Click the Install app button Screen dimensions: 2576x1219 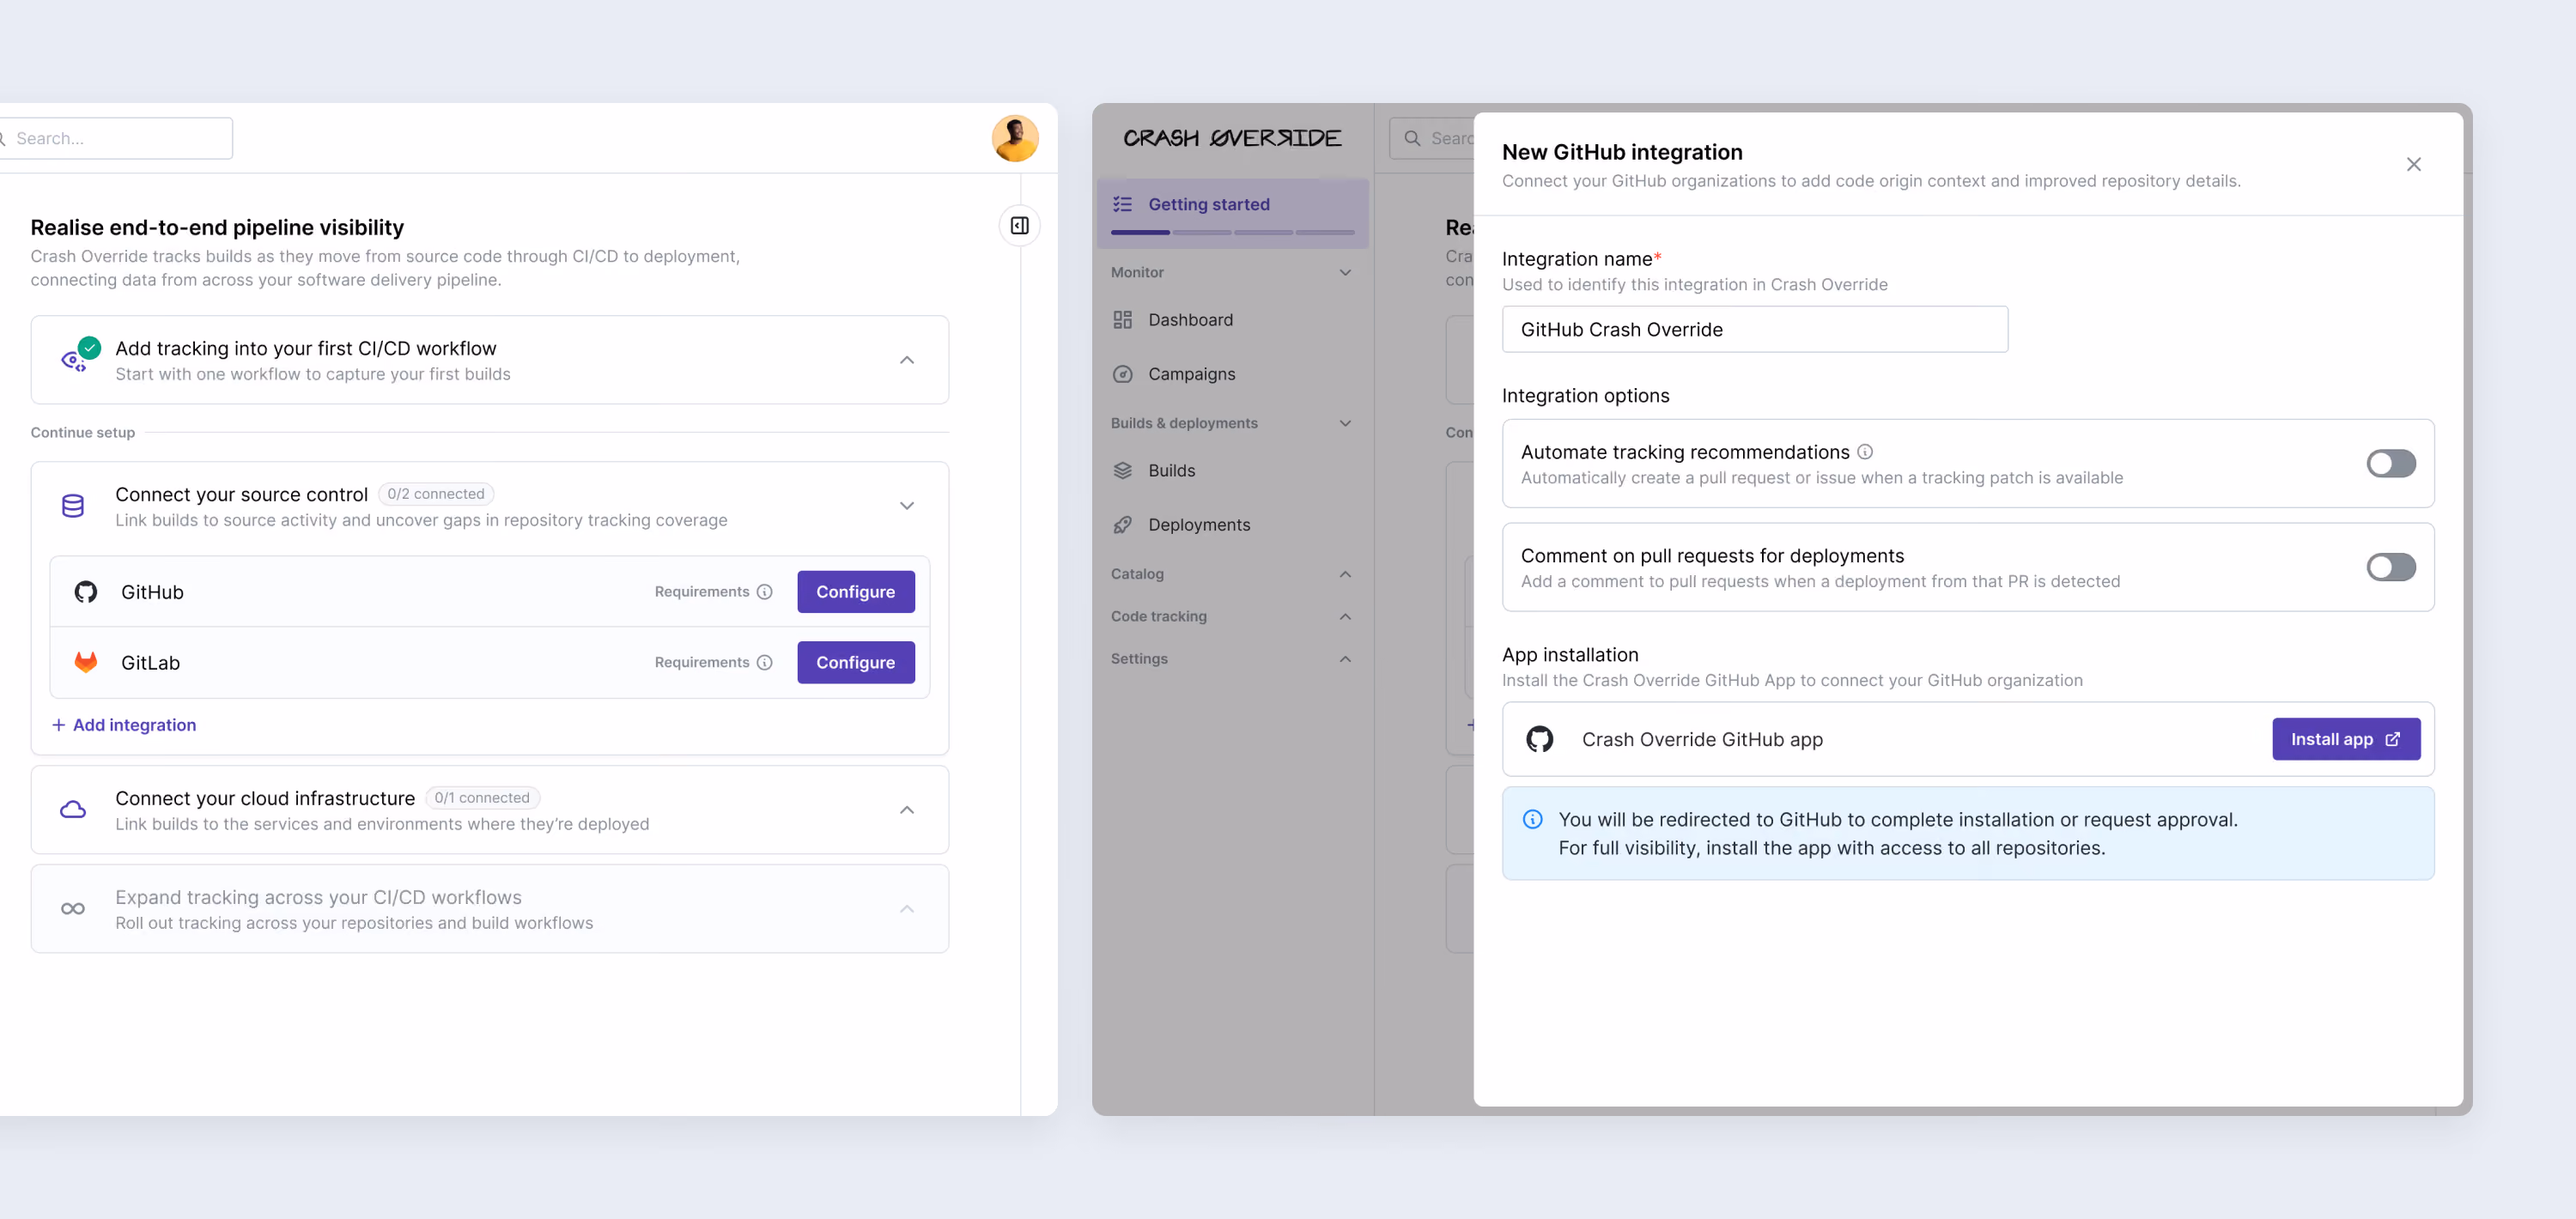[2344, 739]
